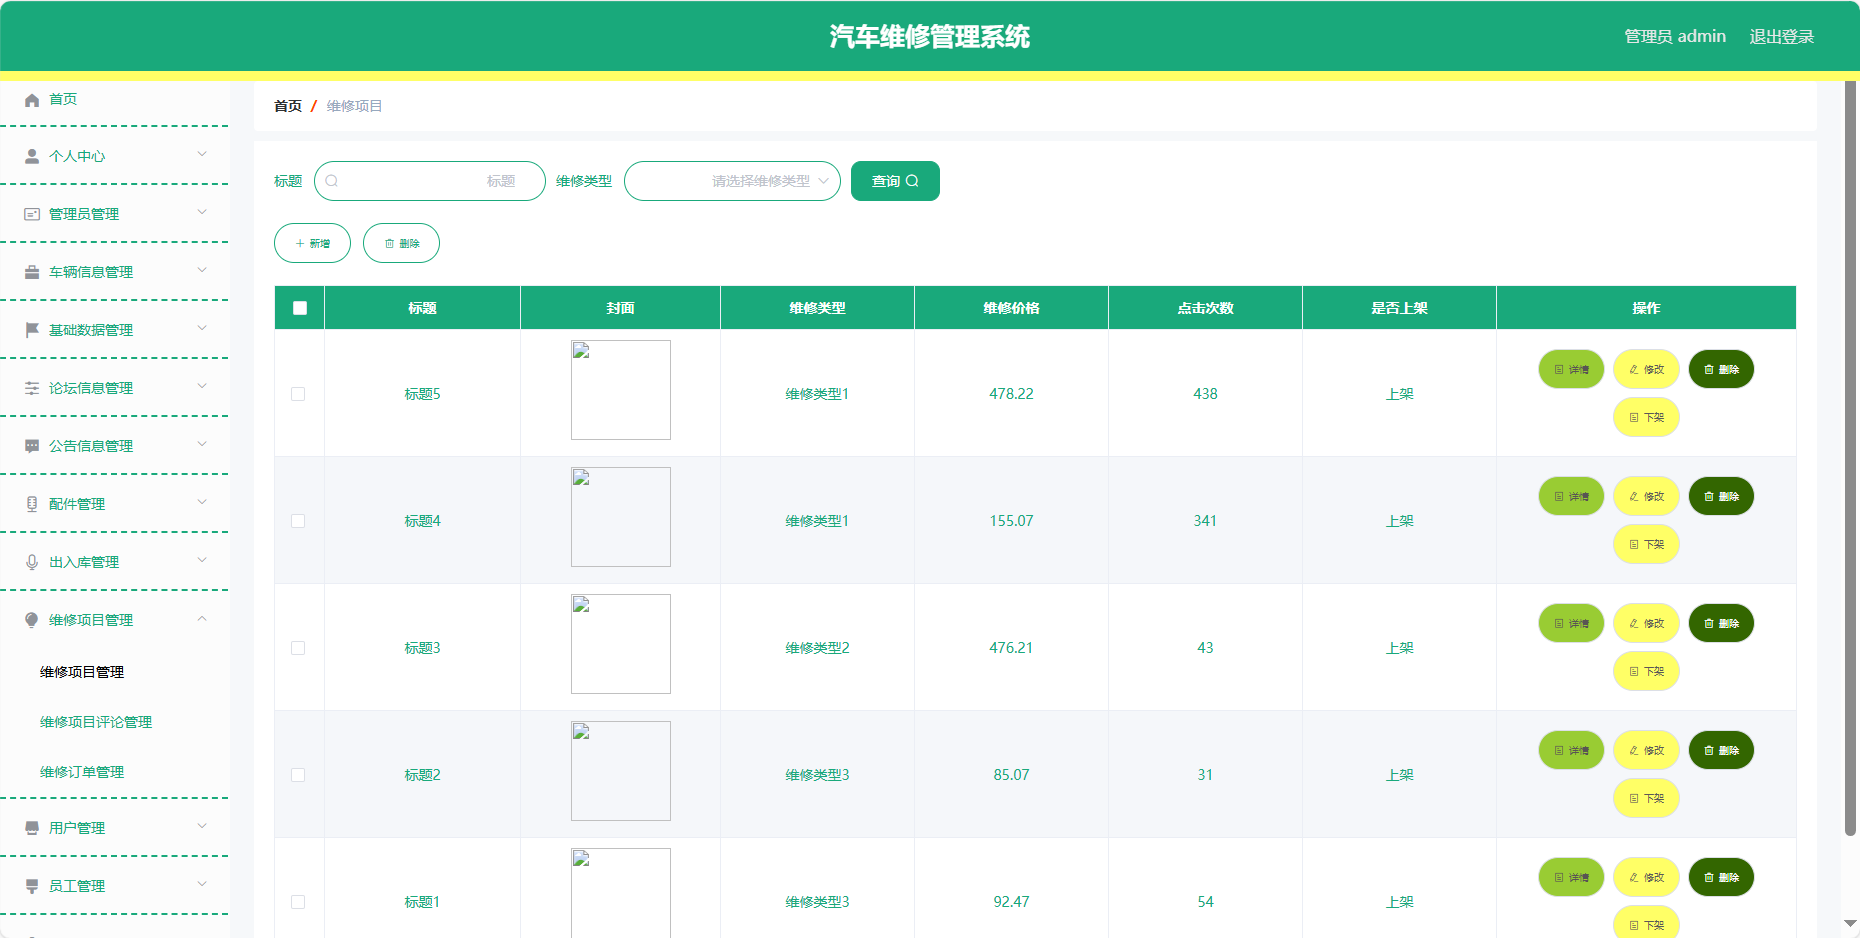This screenshot has height=938, width=1860.
Task: Delete the 标题4 row
Action: [x=1721, y=496]
